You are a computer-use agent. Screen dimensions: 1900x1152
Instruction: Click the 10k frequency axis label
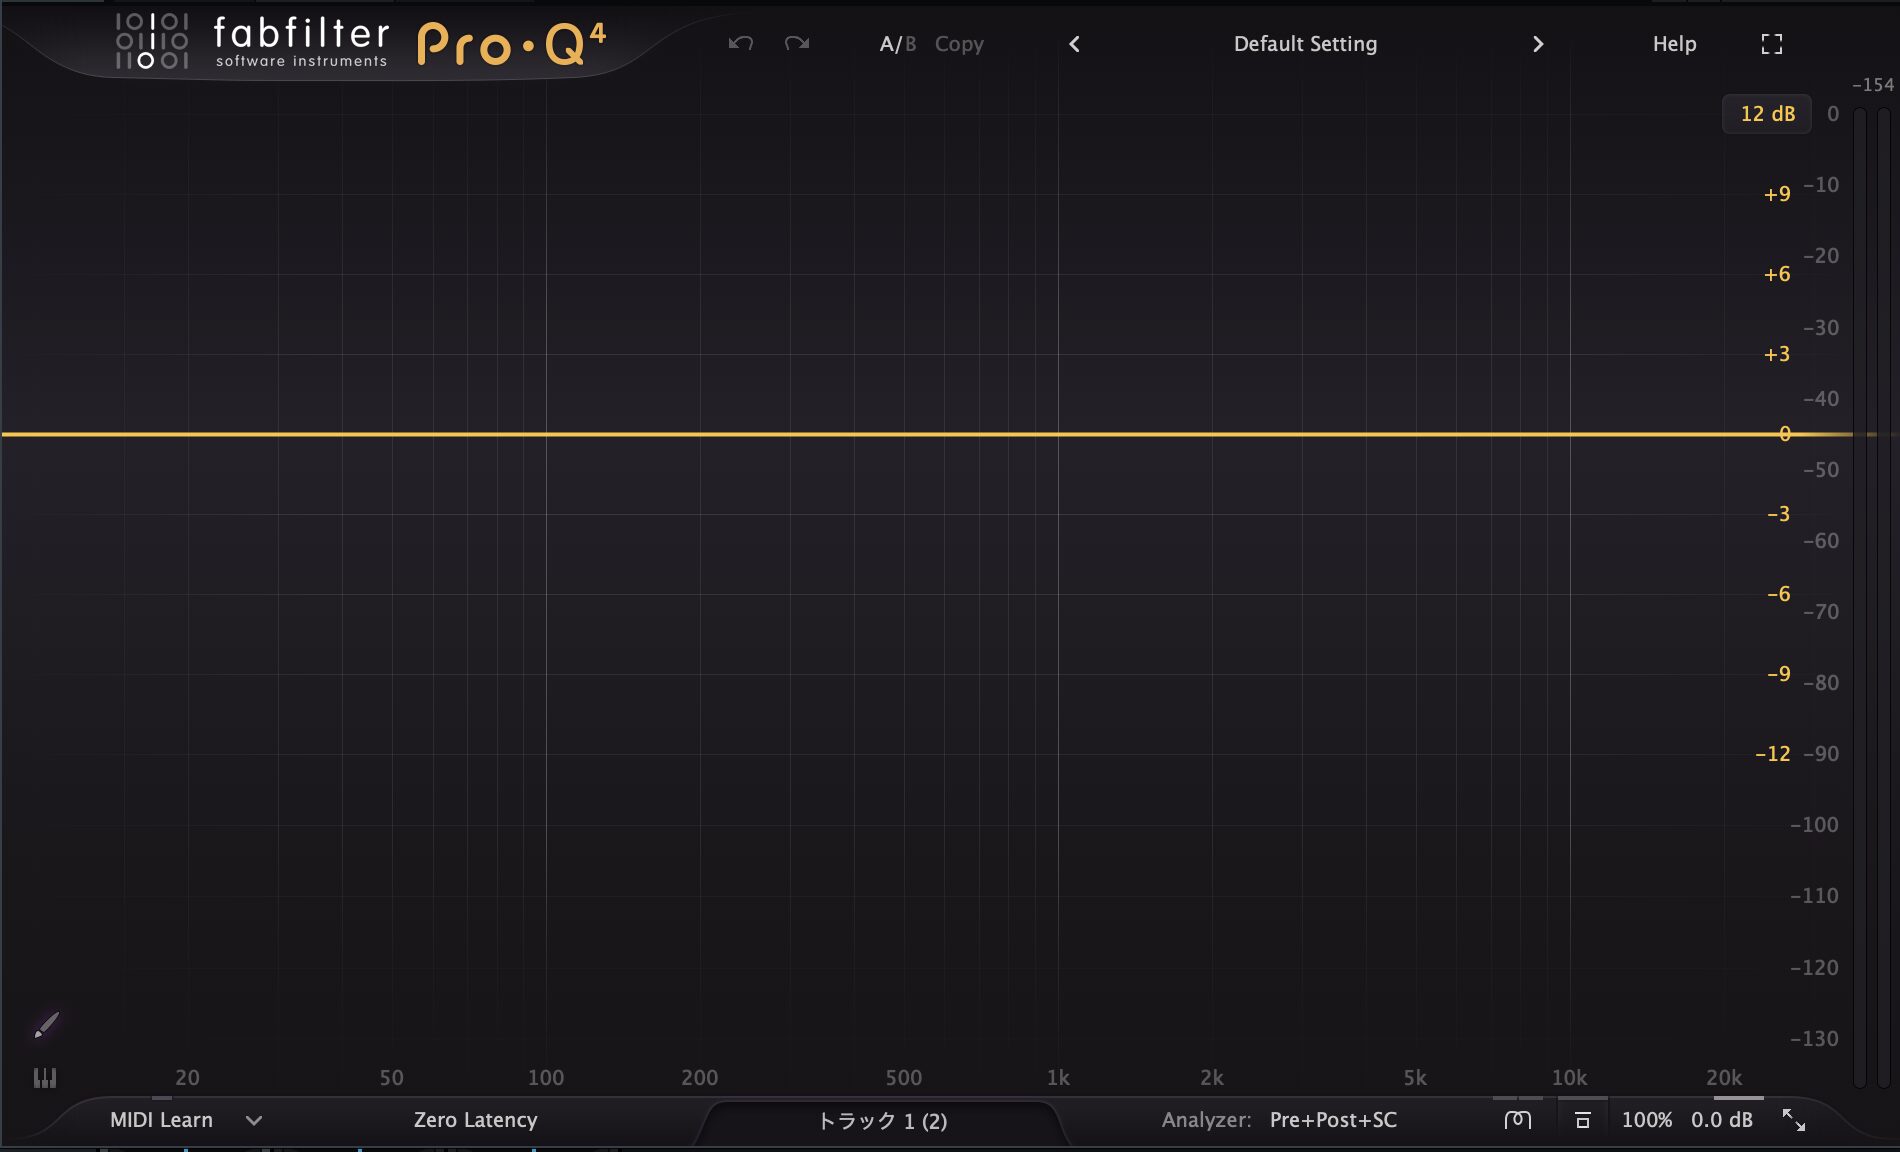point(1569,1078)
